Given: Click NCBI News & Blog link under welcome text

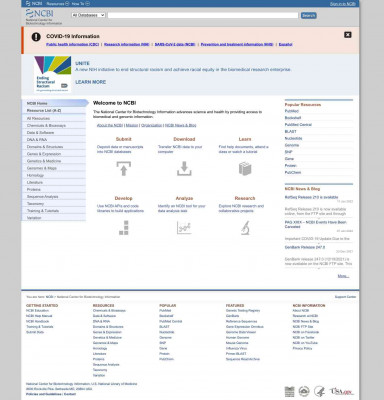Looking at the screenshot, I should [x=181, y=125].
